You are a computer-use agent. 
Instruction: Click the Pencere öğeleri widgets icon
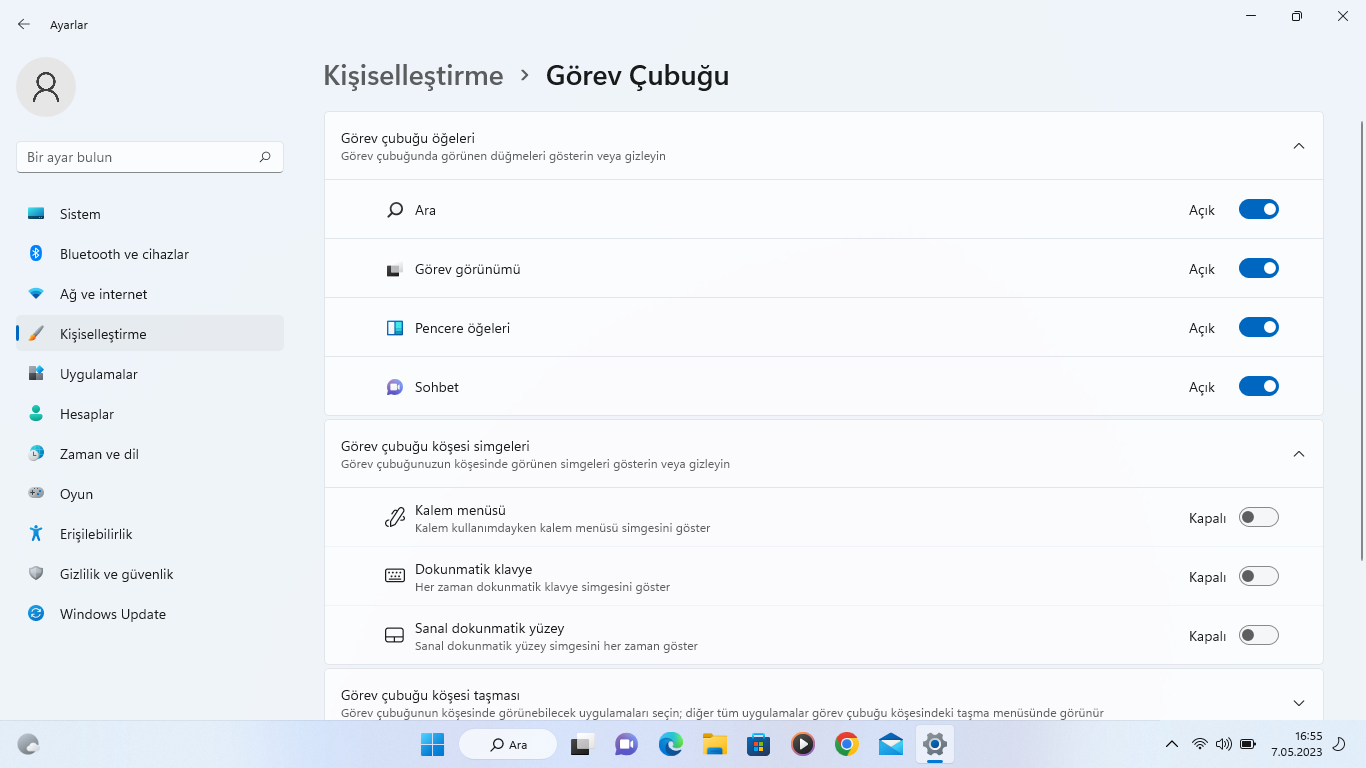pyautogui.click(x=395, y=328)
